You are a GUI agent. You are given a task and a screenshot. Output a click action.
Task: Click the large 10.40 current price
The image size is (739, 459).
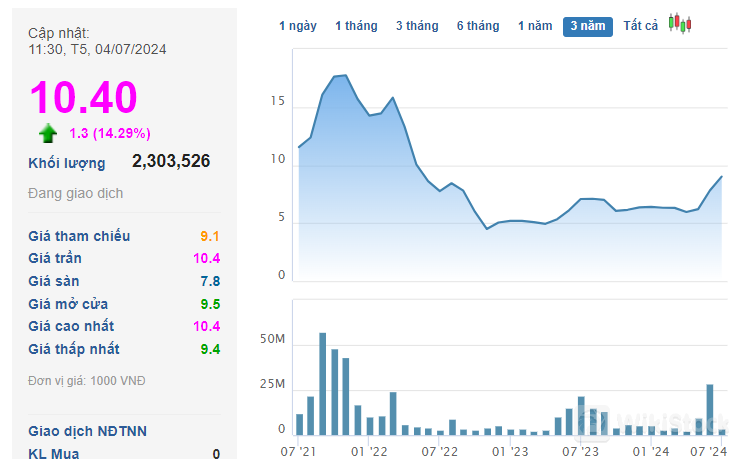coord(83,97)
